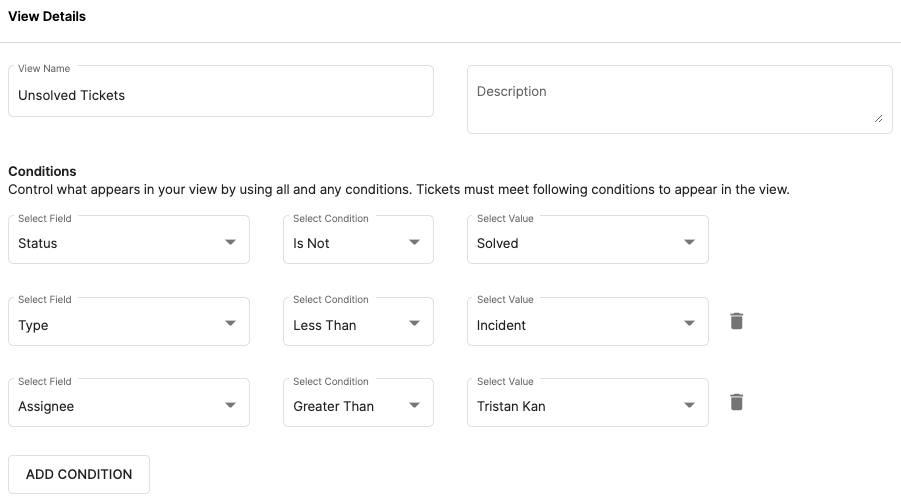
Task: Grab the Description resize handle
Action: pyautogui.click(x=879, y=118)
